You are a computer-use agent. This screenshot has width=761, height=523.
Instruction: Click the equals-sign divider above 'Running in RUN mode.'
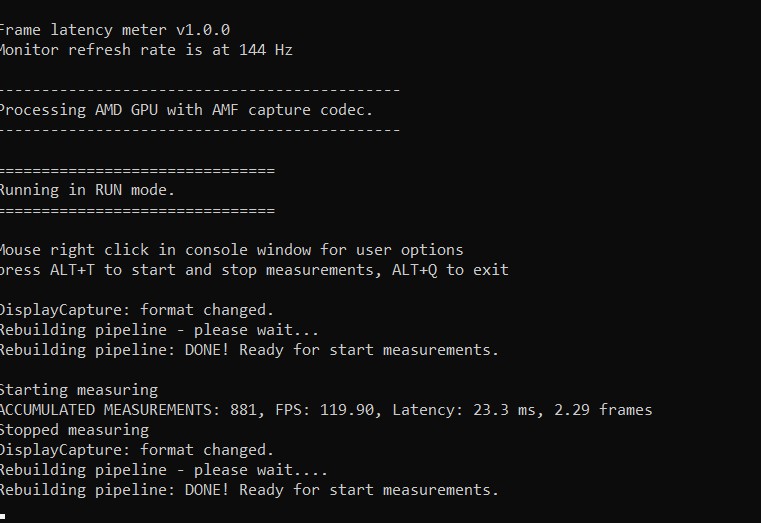137,170
